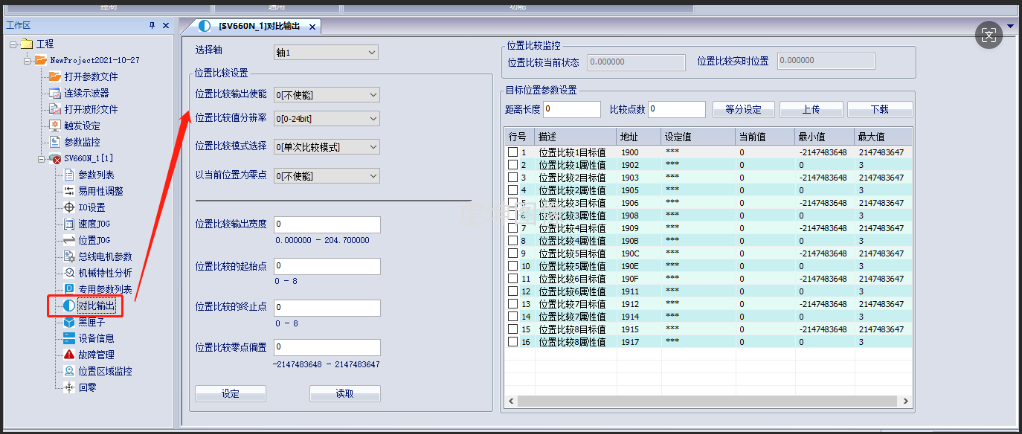Image resolution: width=1022 pixels, height=434 pixels.
Task: Click the 等分设定 button
Action: click(x=744, y=109)
